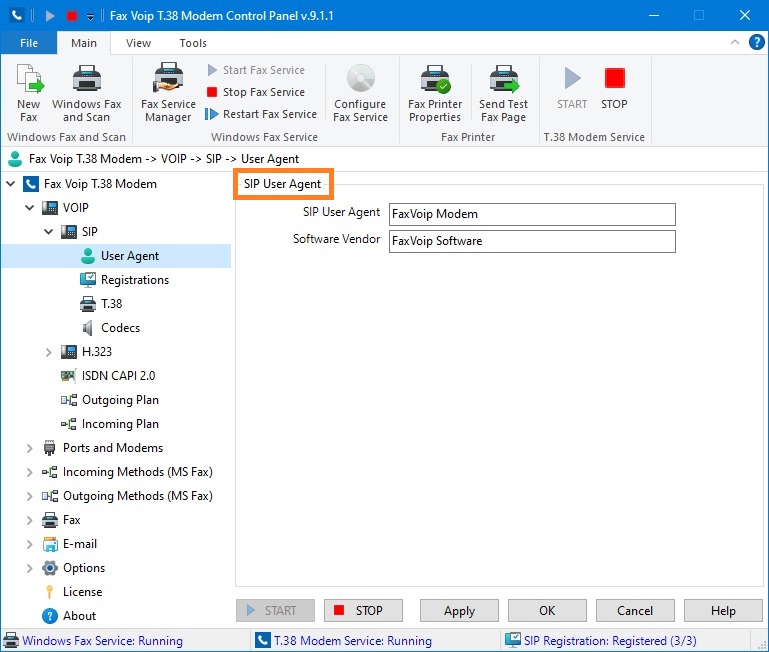The image size is (769, 652).
Task: Expand the H.323 tree node
Action: [49, 352]
